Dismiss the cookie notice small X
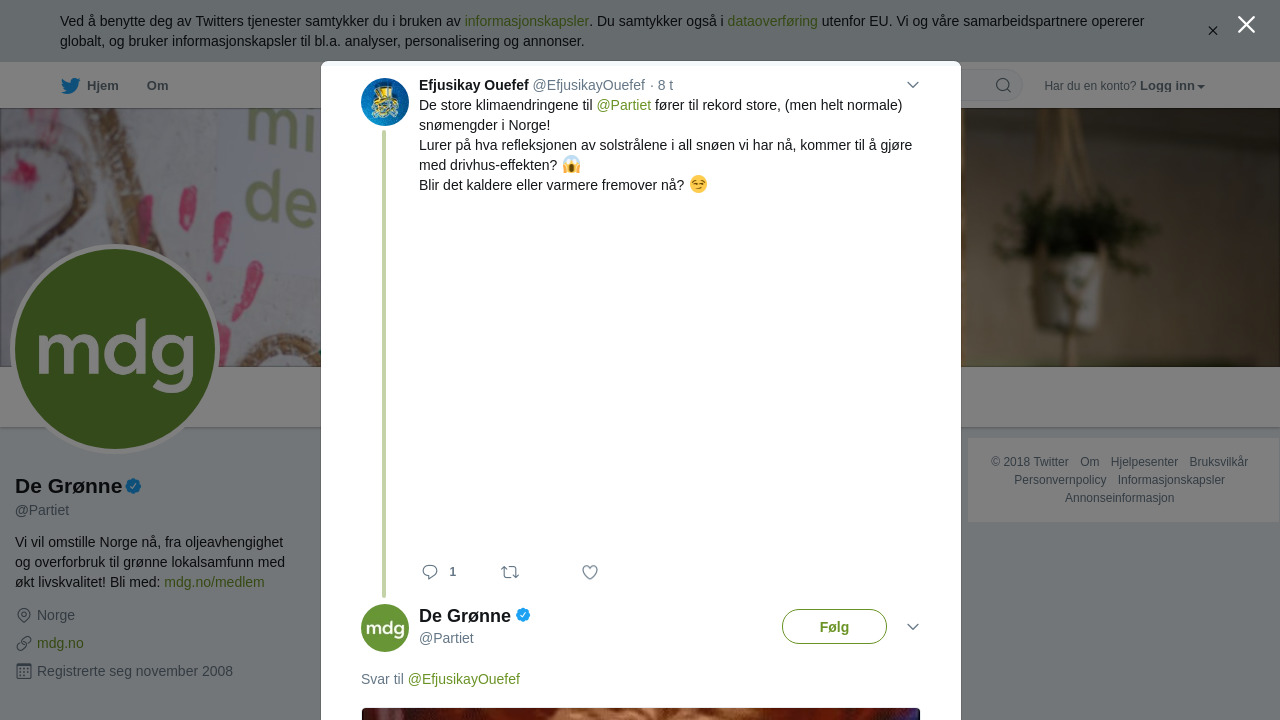The height and width of the screenshot is (720, 1280). point(1212,31)
